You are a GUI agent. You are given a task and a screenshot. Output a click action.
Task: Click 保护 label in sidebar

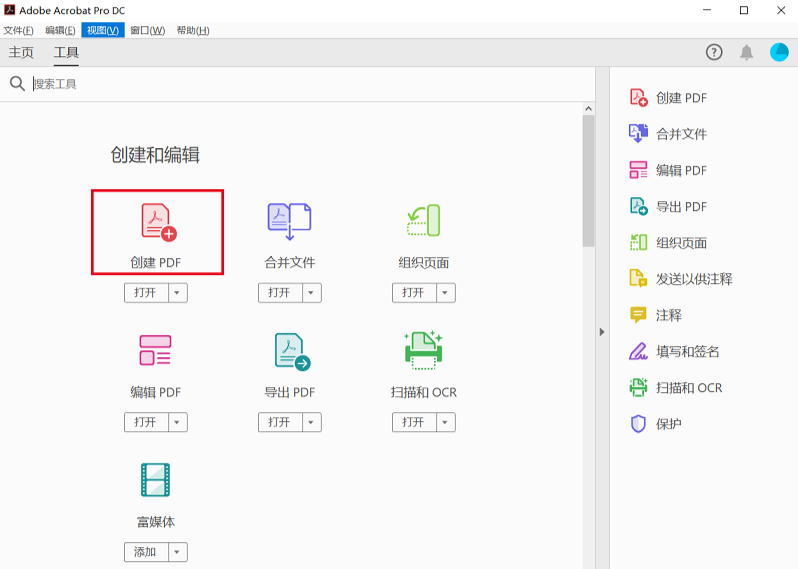tap(668, 424)
